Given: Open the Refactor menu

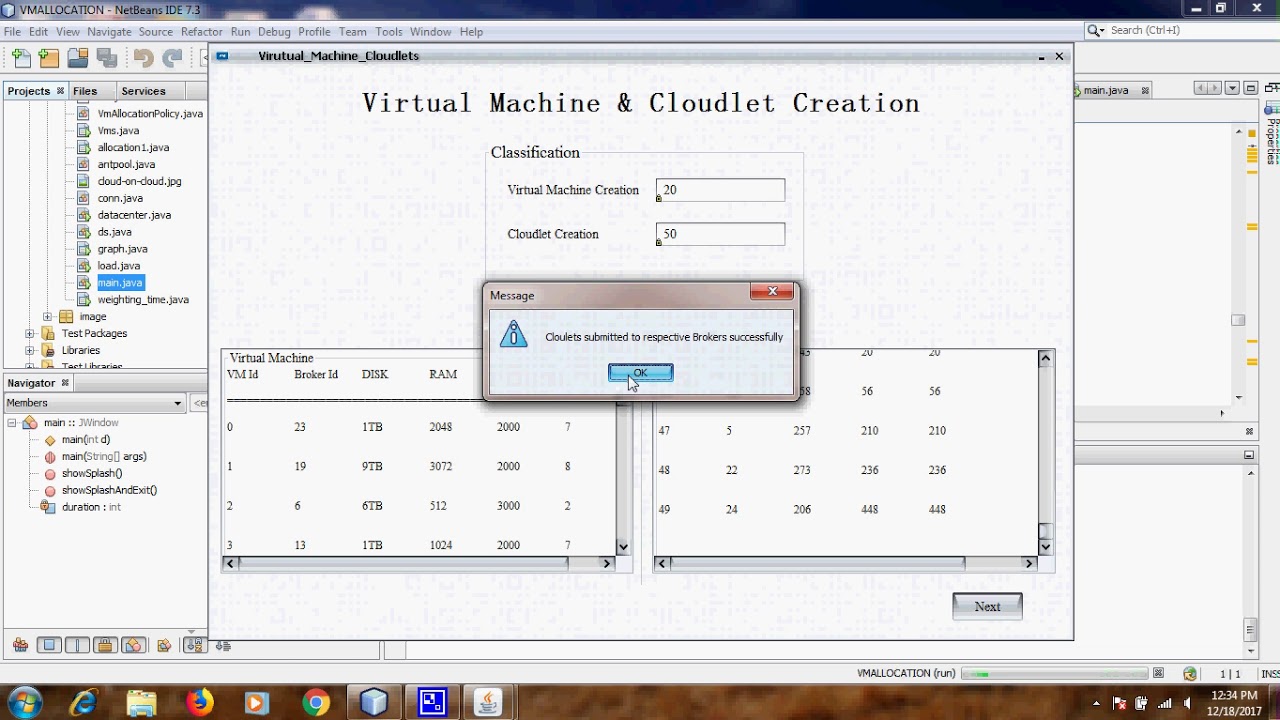Looking at the screenshot, I should (201, 32).
